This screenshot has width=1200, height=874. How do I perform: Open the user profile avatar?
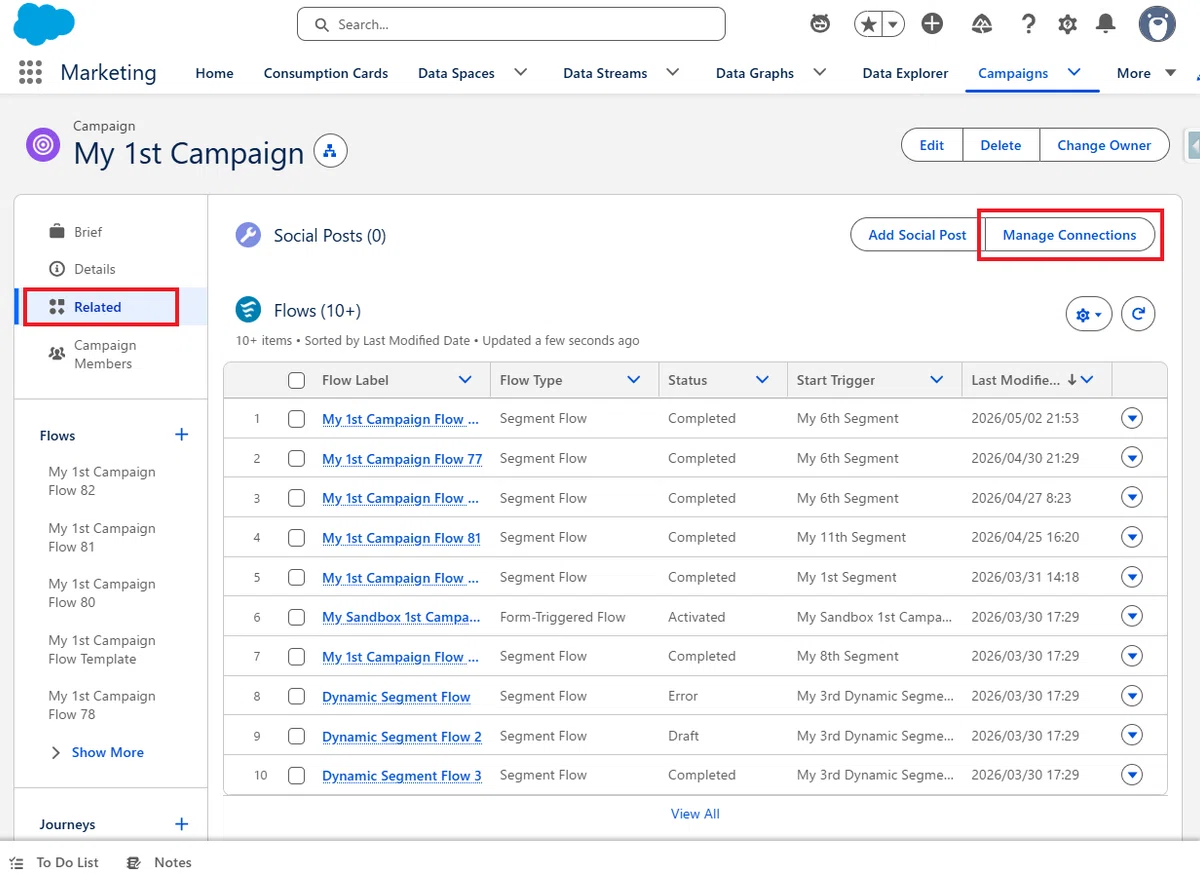pyautogui.click(x=1157, y=24)
